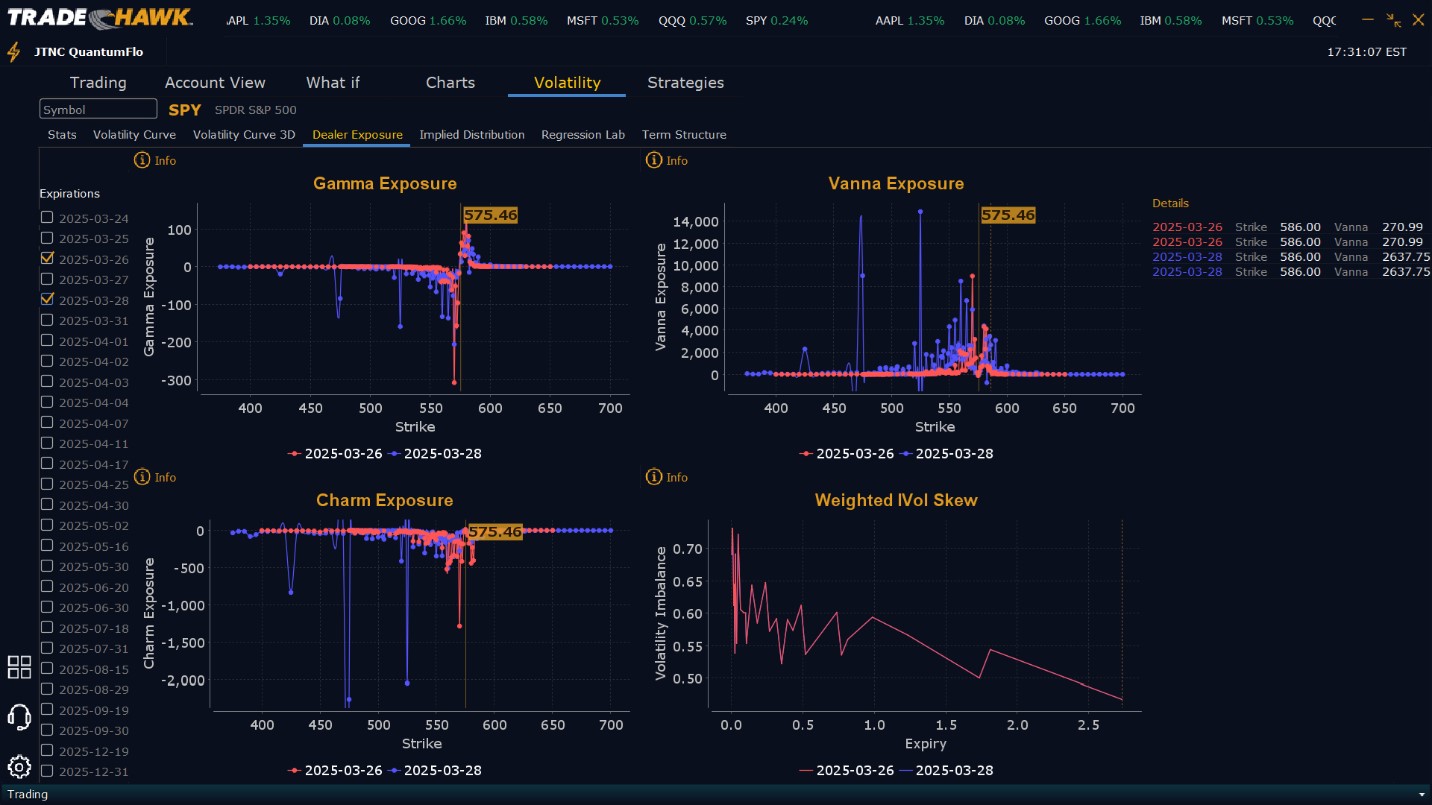
Task: Open the Regression Lab sub-tab
Action: 583,135
